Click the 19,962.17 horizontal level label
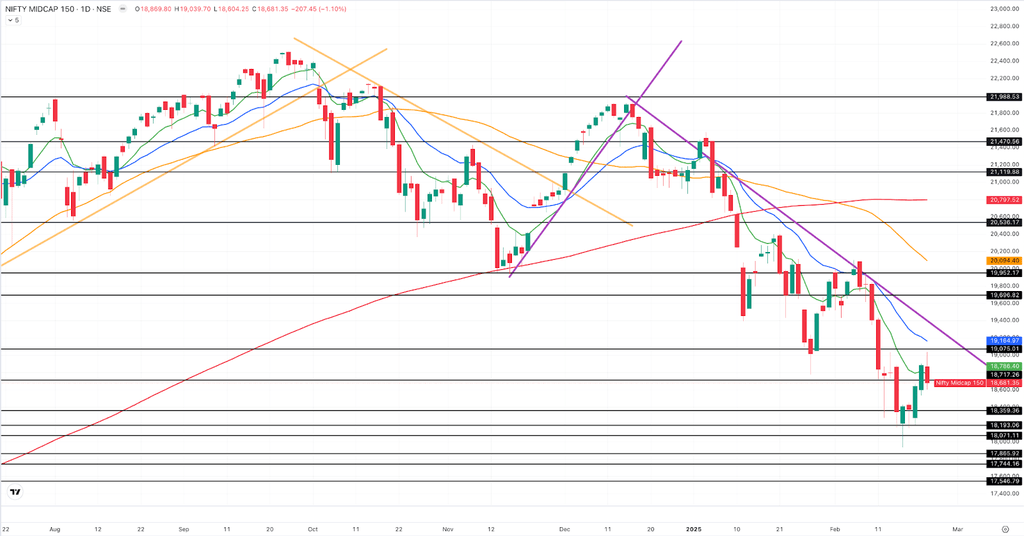1024x536 pixels. pyautogui.click(x=1003, y=273)
